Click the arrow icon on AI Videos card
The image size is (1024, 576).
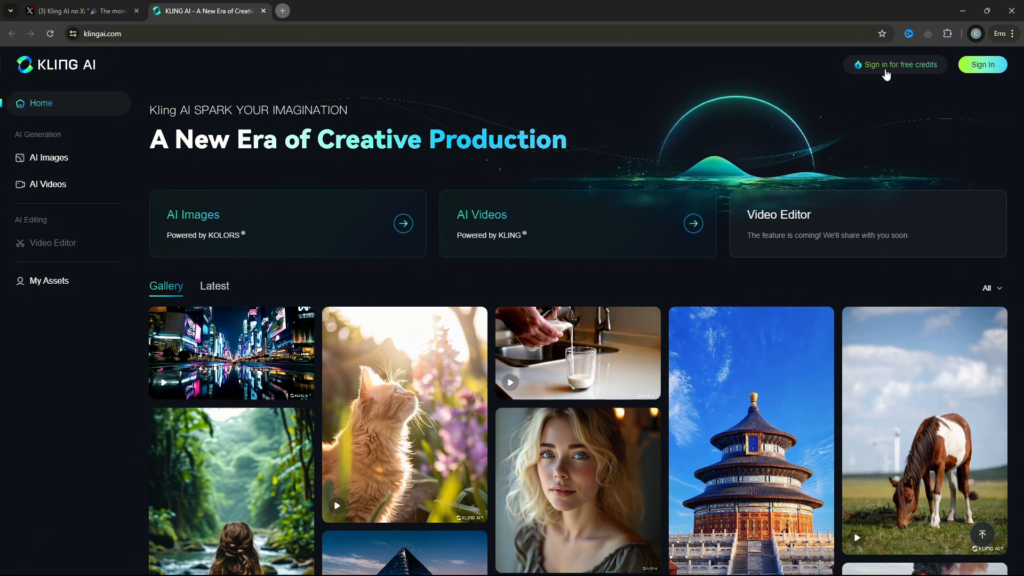coord(693,224)
